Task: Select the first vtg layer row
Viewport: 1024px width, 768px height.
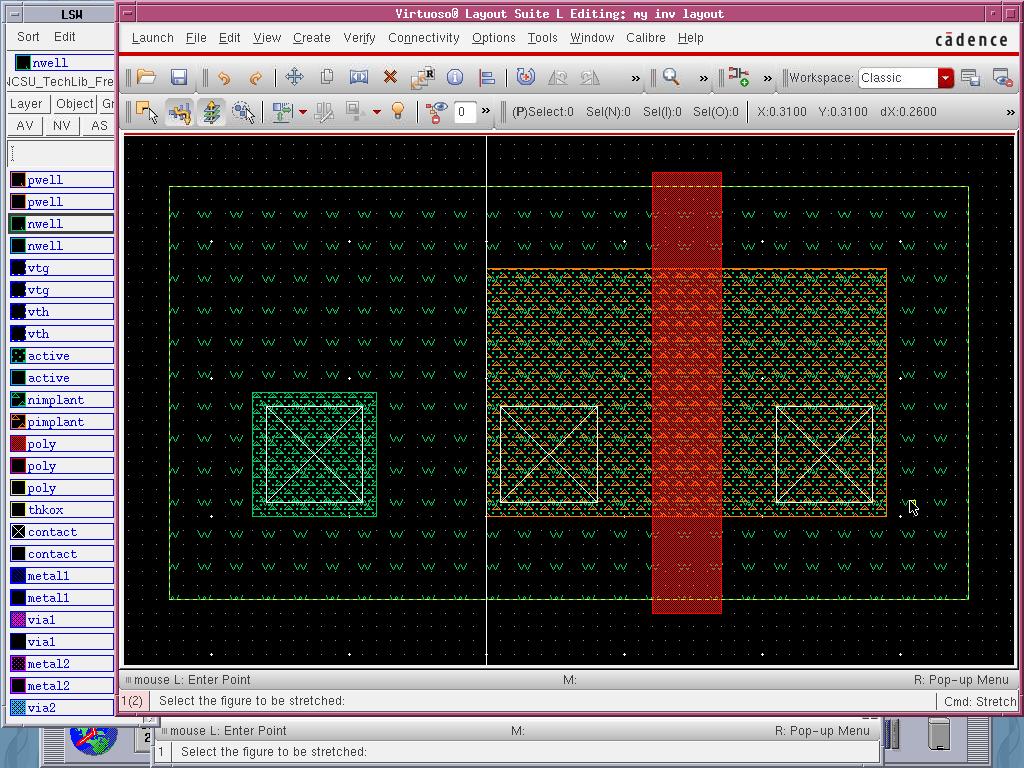Action: pyautogui.click(x=62, y=268)
